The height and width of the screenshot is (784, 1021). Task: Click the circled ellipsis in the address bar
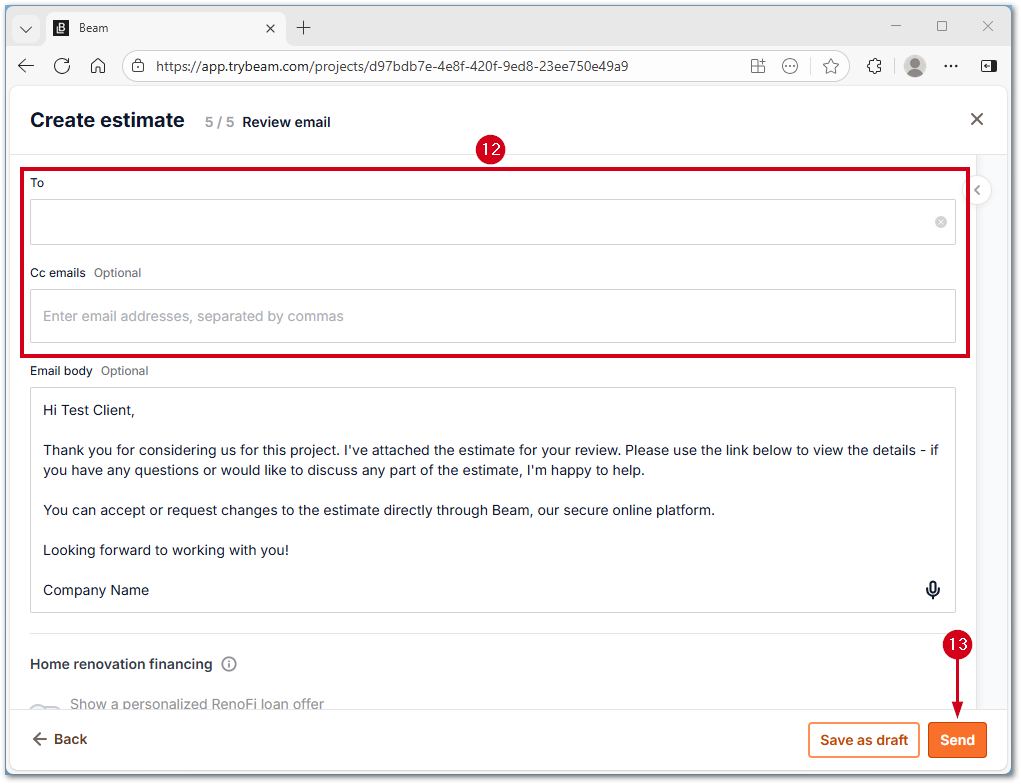click(790, 65)
